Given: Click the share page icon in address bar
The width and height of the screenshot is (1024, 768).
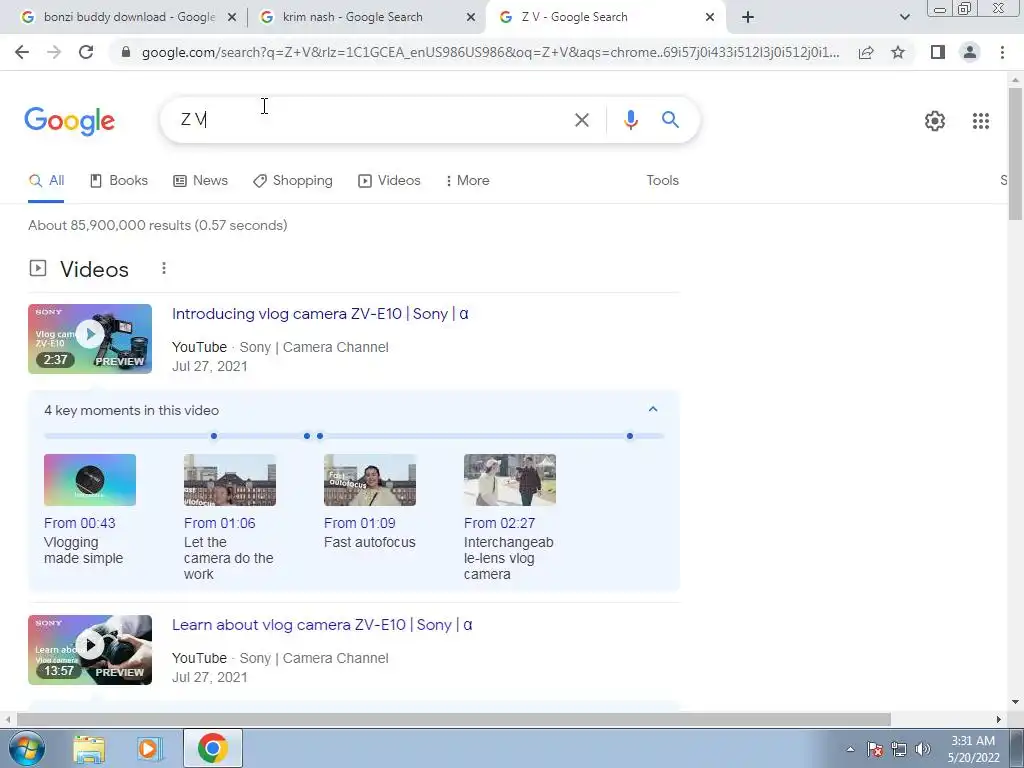Looking at the screenshot, I should (x=866, y=52).
